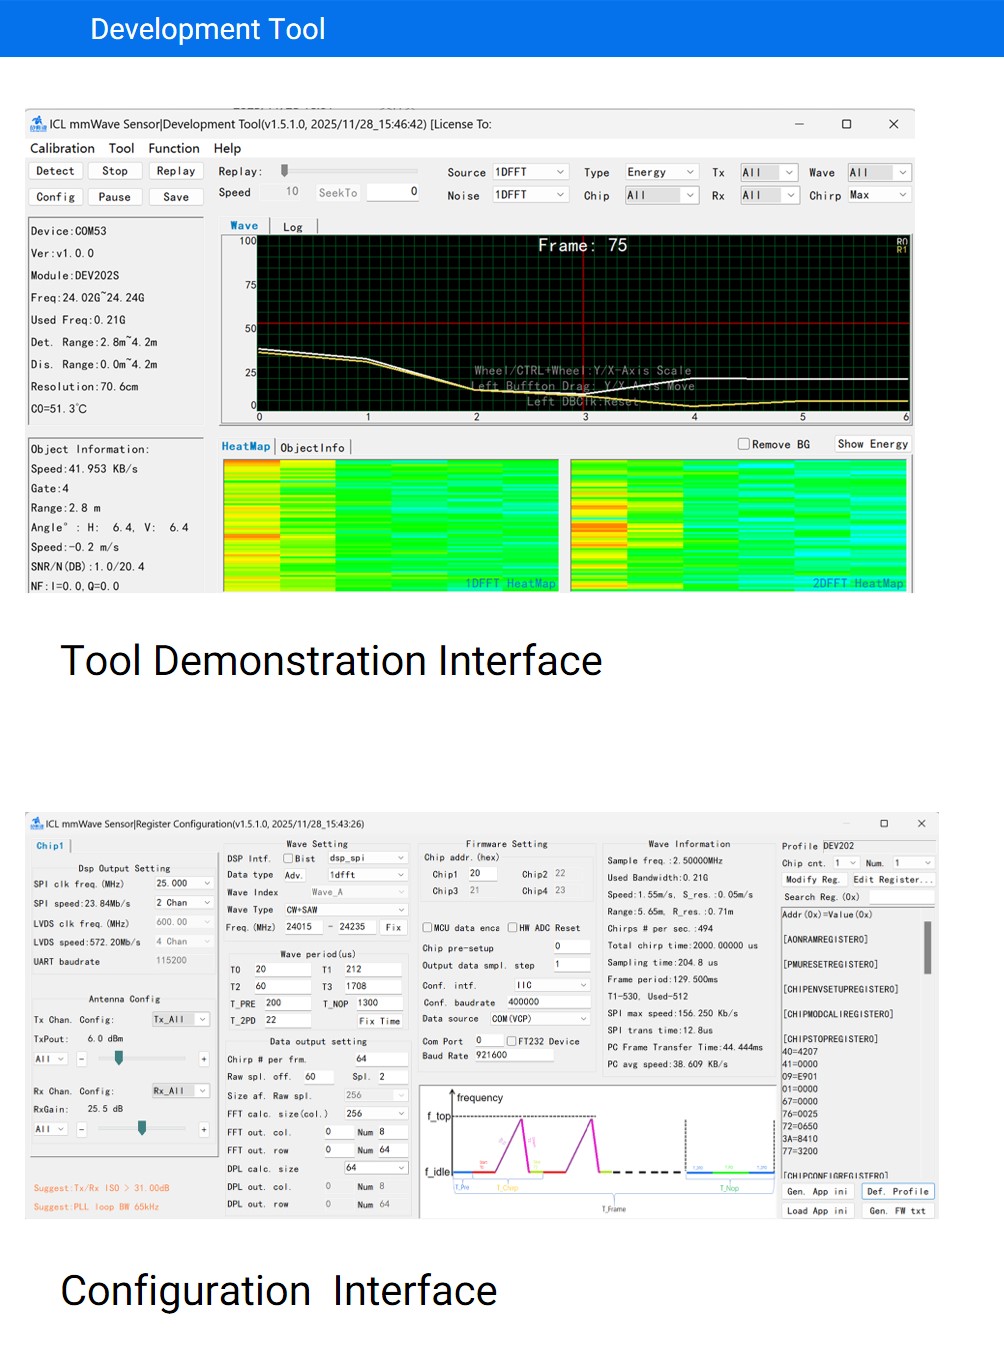1004x1357 pixels.
Task: Open the Data source COM(VCP) dropdown
Action: coord(539,1019)
